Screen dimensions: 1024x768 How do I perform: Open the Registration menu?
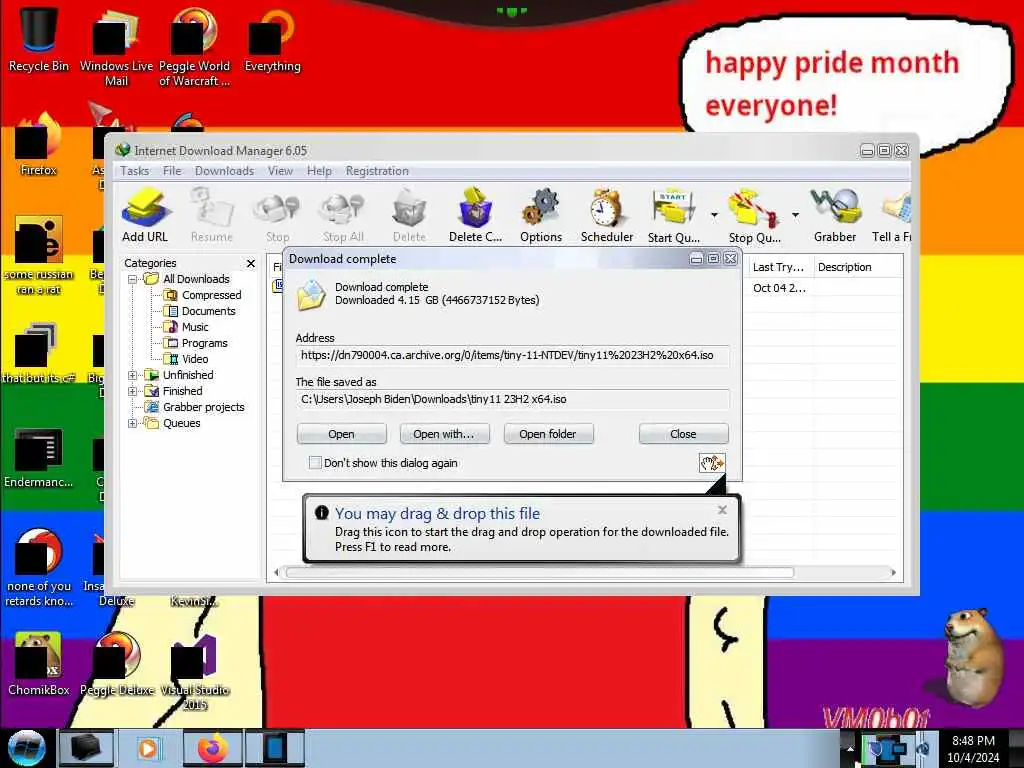click(x=377, y=171)
